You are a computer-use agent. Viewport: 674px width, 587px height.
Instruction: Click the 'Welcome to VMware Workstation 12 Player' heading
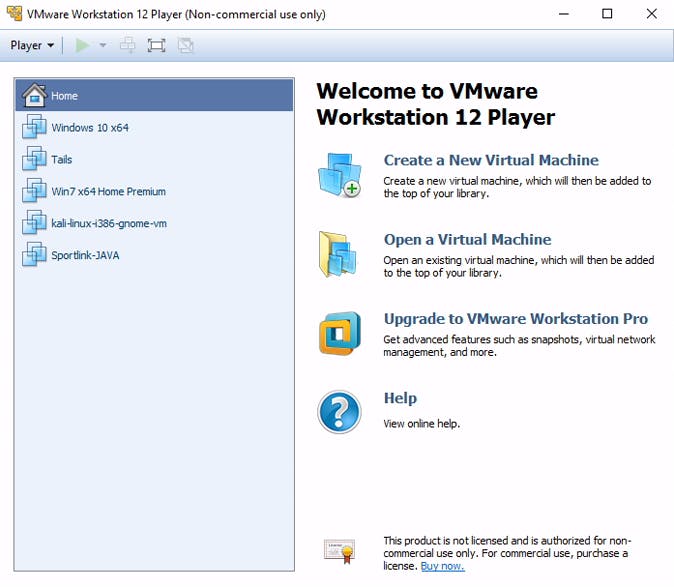click(435, 104)
